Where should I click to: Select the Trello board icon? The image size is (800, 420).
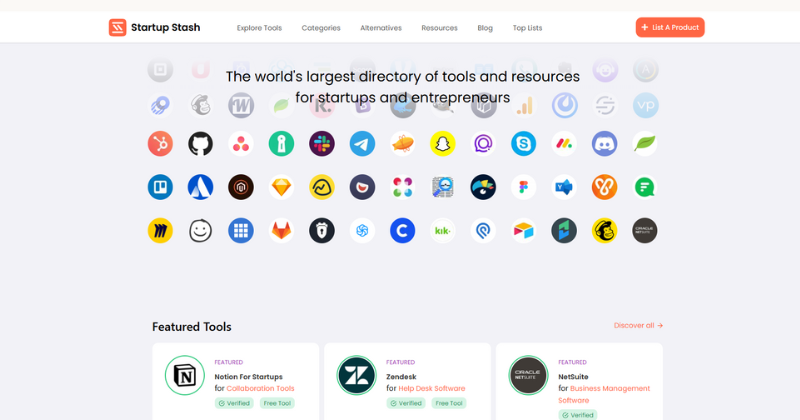click(x=160, y=187)
